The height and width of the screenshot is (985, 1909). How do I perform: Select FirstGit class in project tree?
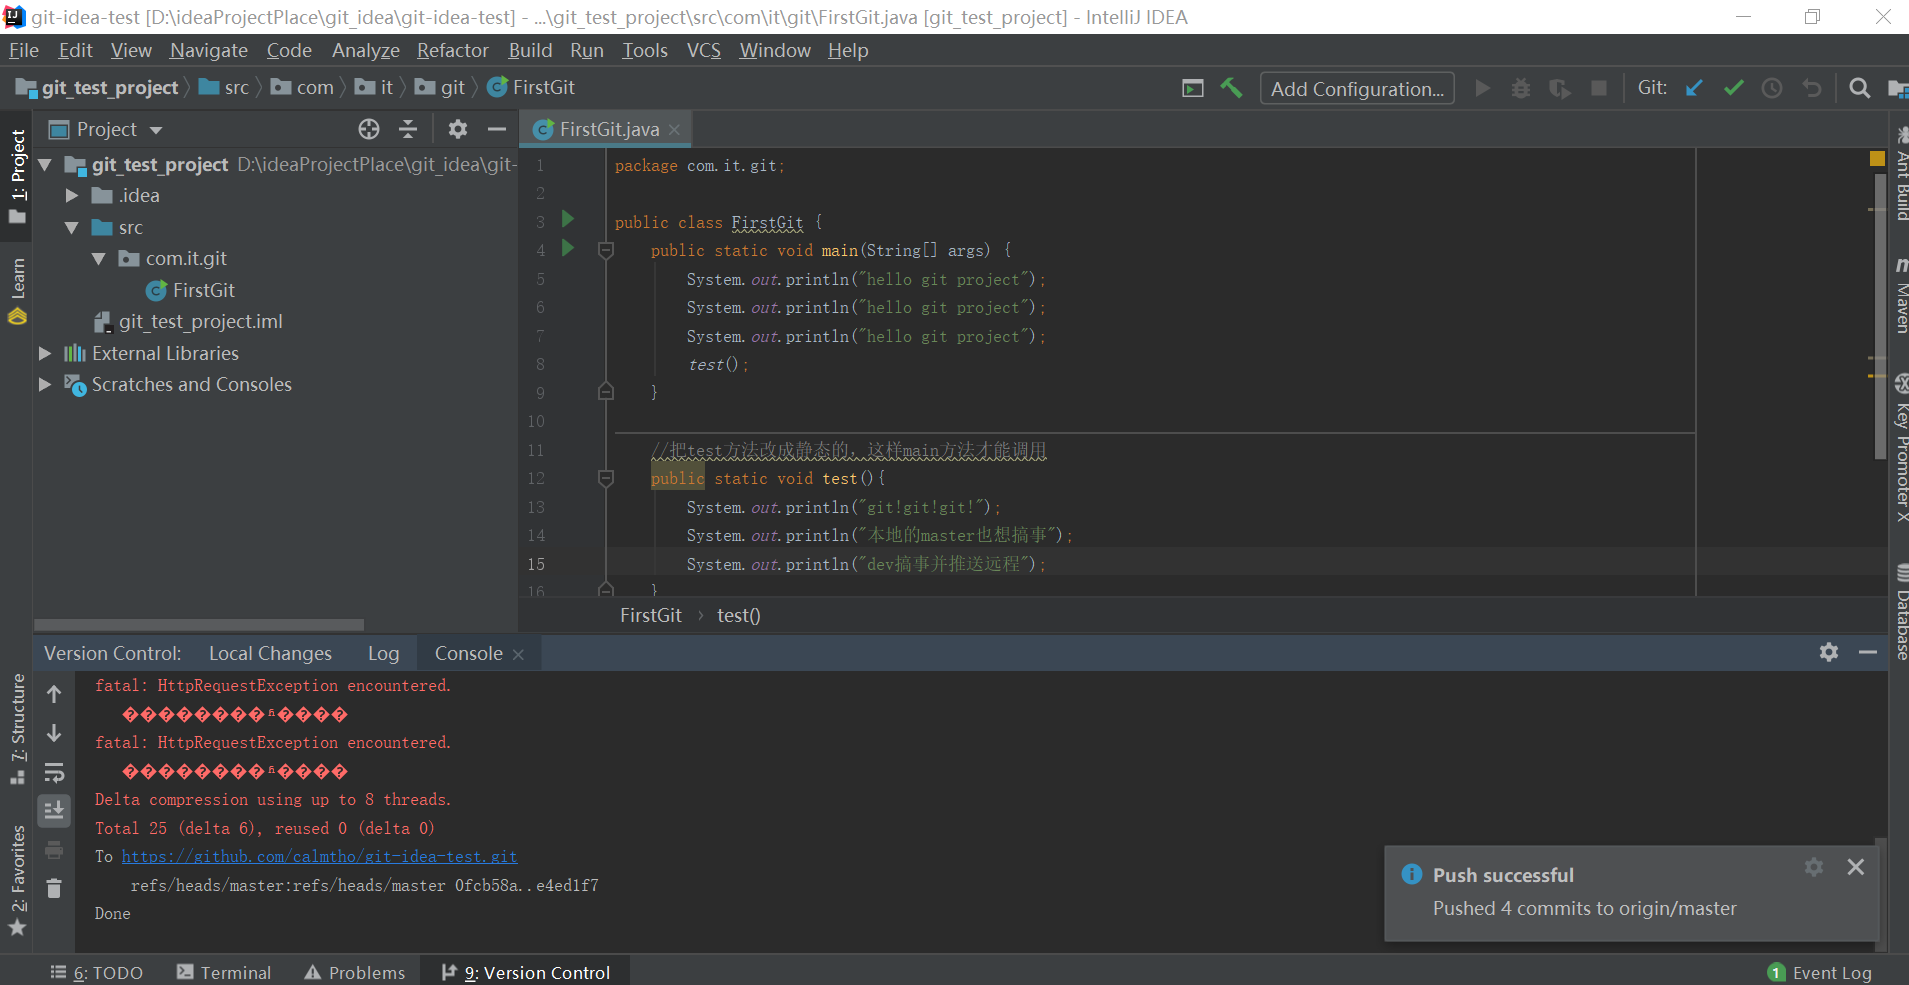click(x=190, y=290)
